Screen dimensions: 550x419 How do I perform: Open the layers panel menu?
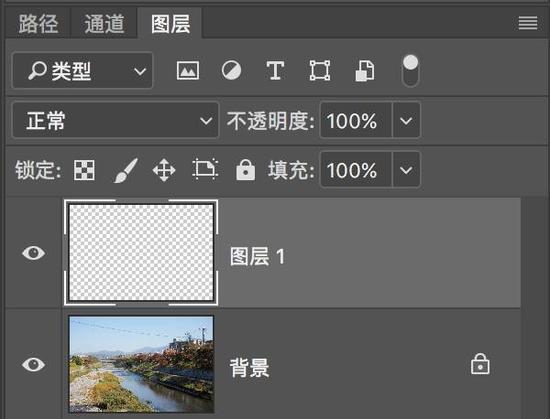[528, 23]
